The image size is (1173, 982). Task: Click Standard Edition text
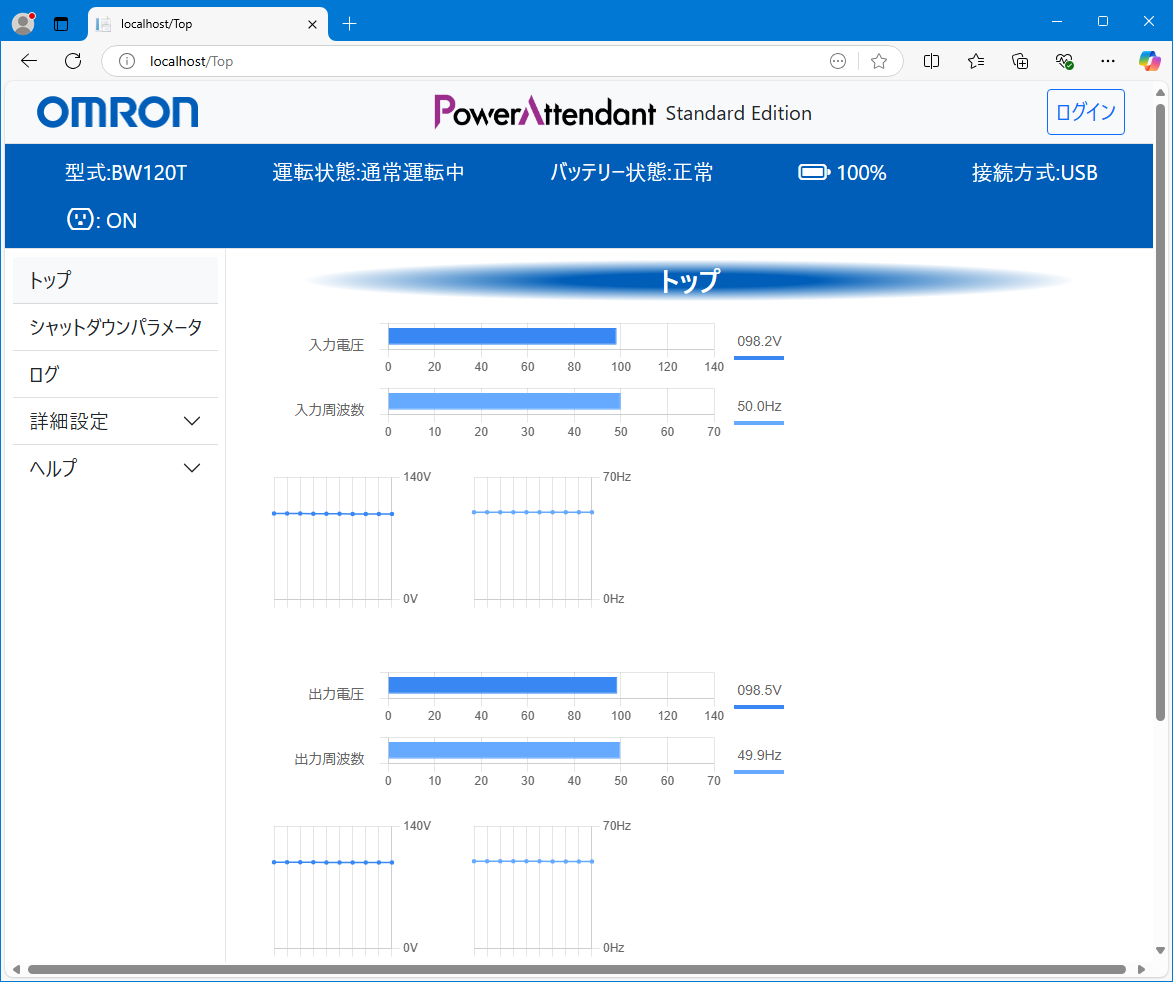[738, 114]
